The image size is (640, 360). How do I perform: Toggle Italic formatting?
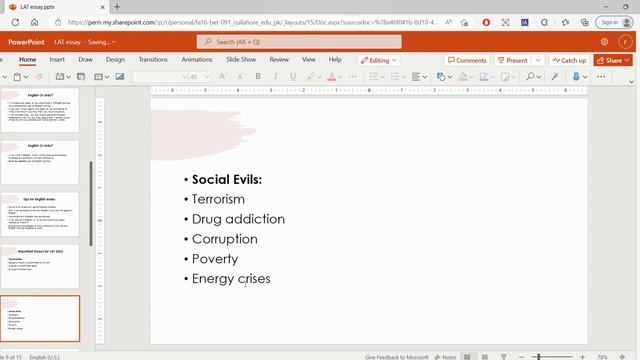(x=276, y=77)
